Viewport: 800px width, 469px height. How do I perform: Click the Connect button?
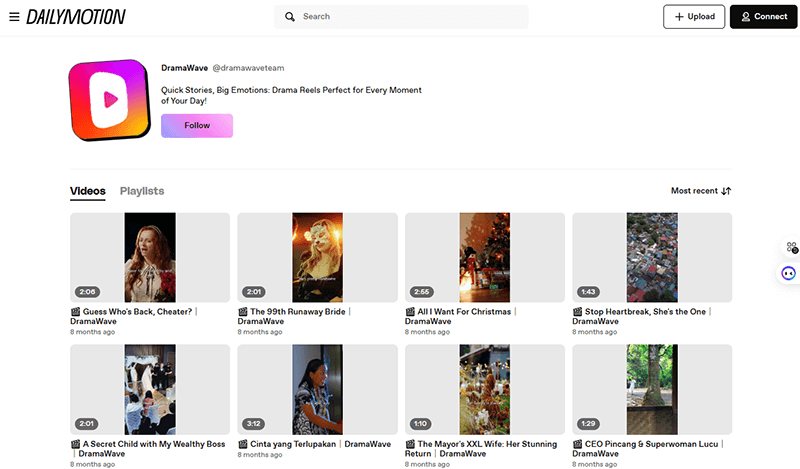[763, 17]
